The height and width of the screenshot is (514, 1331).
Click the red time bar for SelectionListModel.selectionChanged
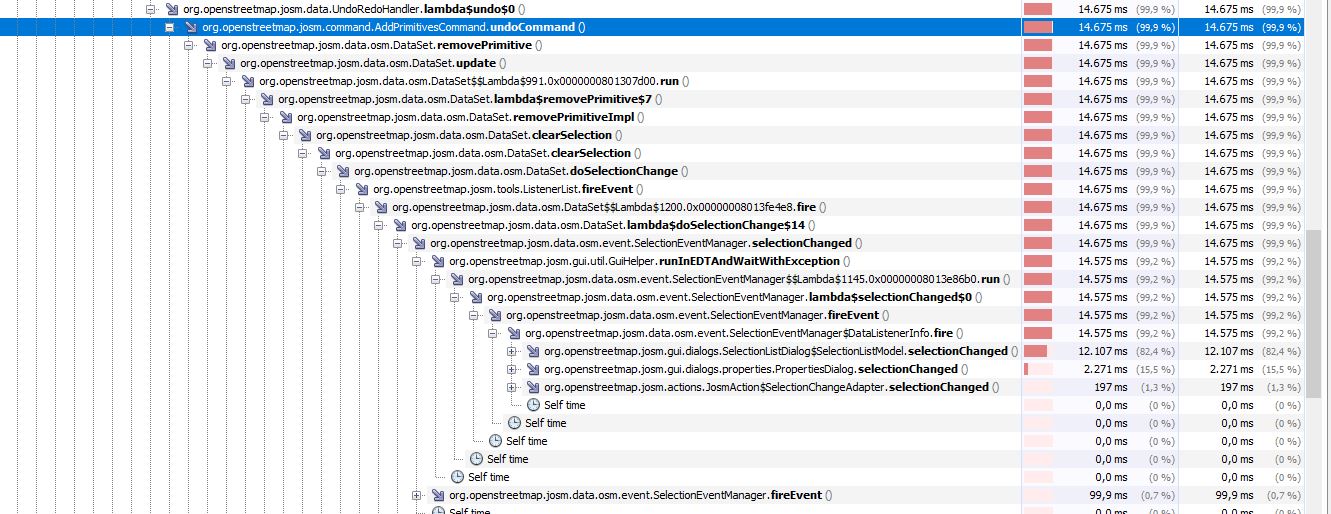click(x=1035, y=351)
